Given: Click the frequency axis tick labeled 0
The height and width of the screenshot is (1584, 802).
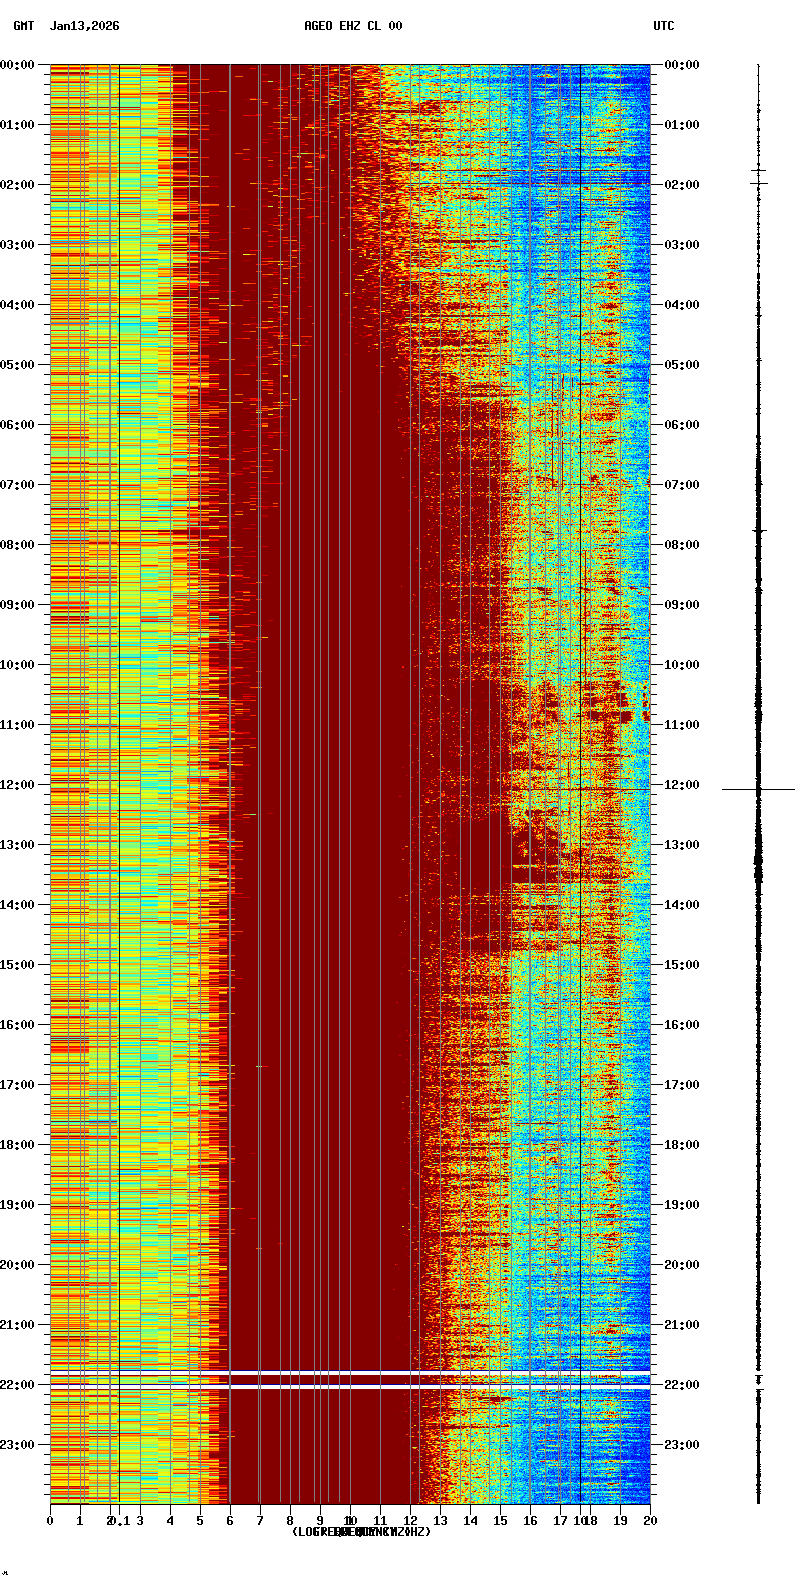Looking at the screenshot, I should [x=50, y=1521].
